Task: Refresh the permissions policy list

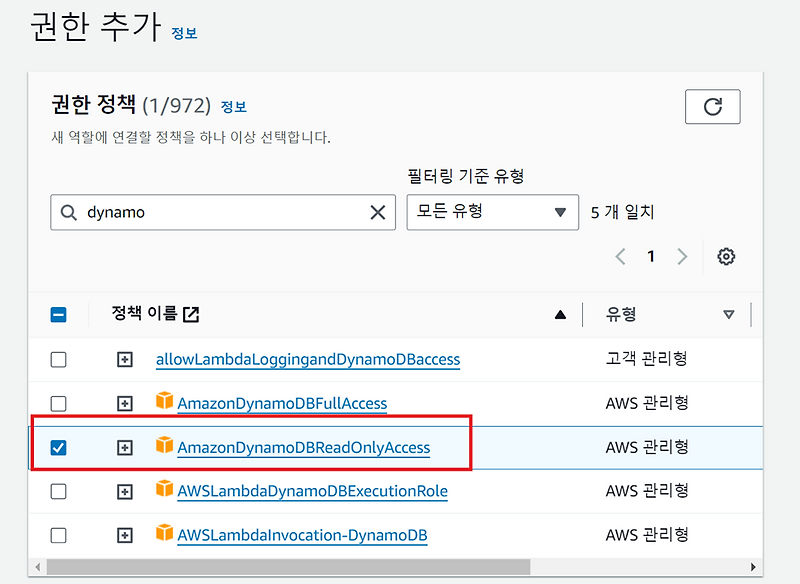Action: [x=712, y=107]
